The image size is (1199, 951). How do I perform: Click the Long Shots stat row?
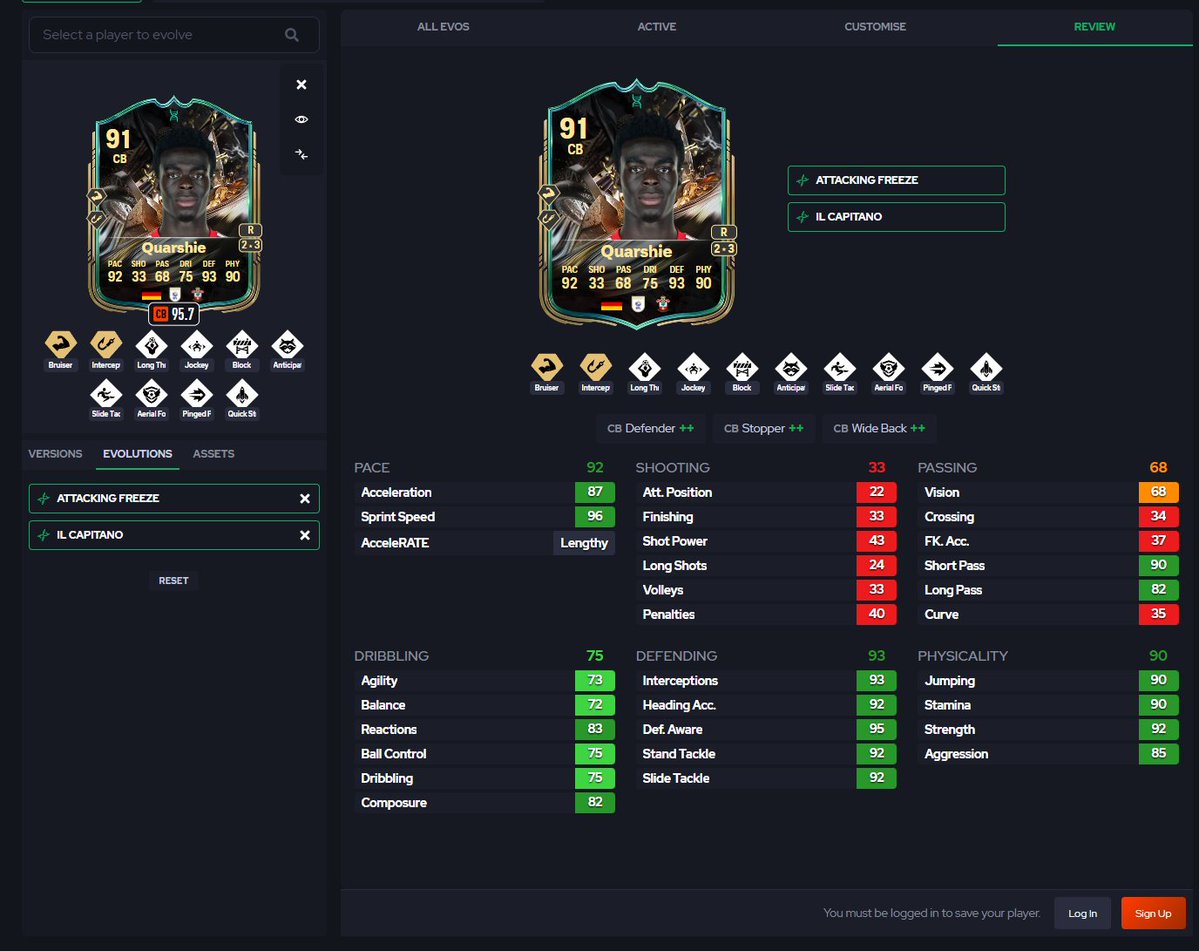(x=766, y=566)
